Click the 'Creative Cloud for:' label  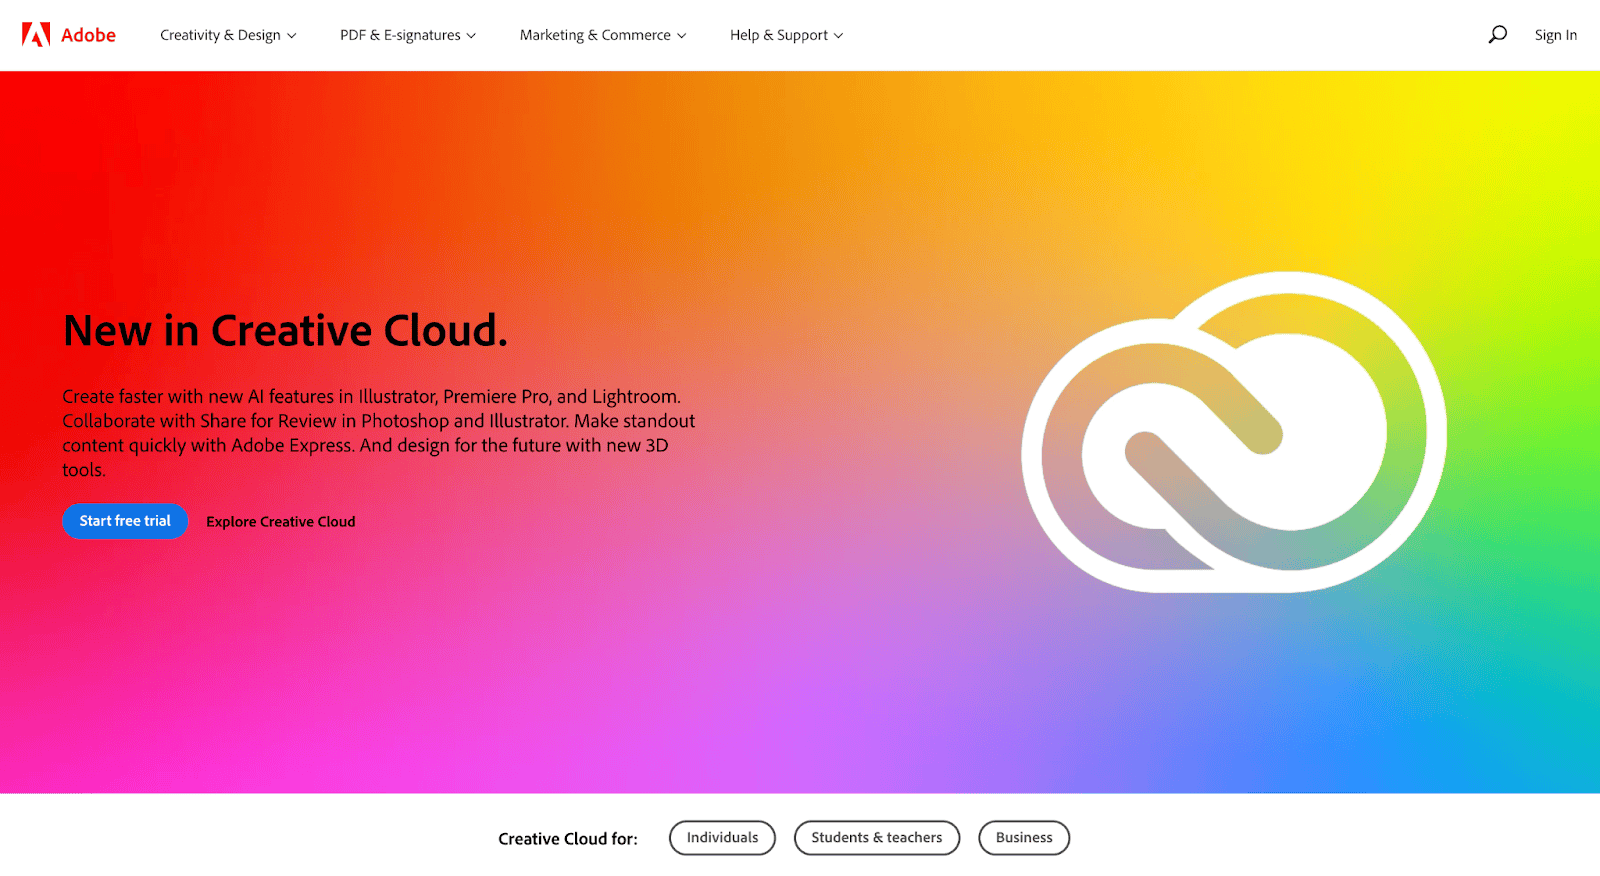[568, 839]
